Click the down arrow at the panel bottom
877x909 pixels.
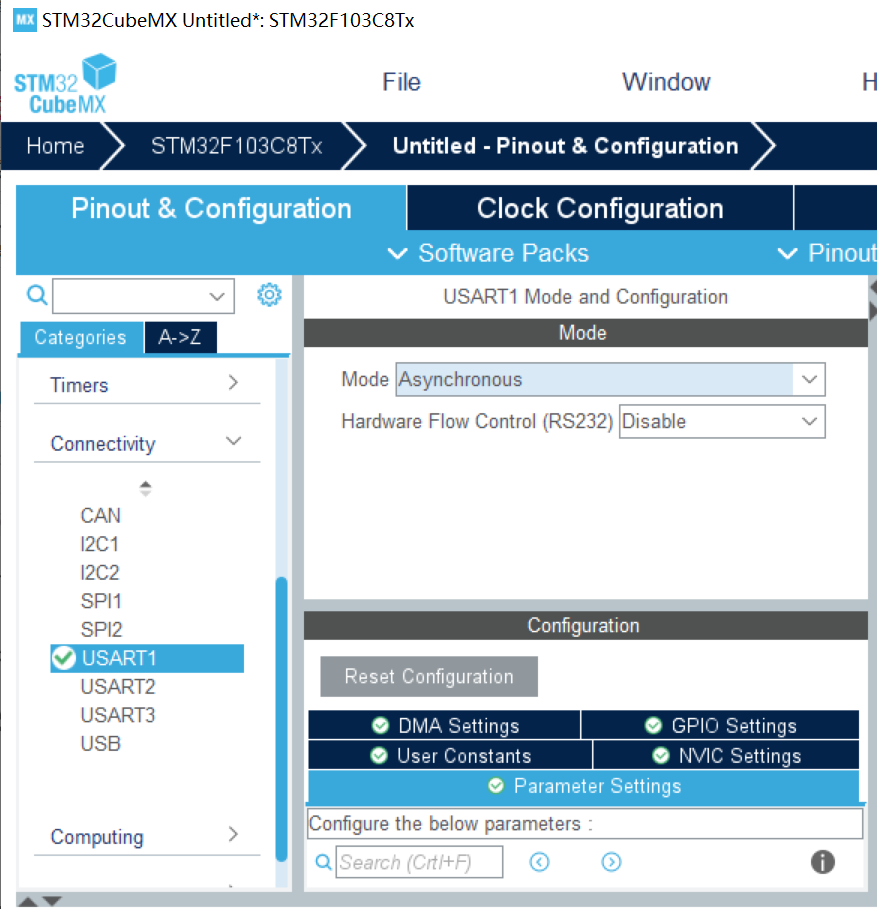pyautogui.click(x=52, y=901)
